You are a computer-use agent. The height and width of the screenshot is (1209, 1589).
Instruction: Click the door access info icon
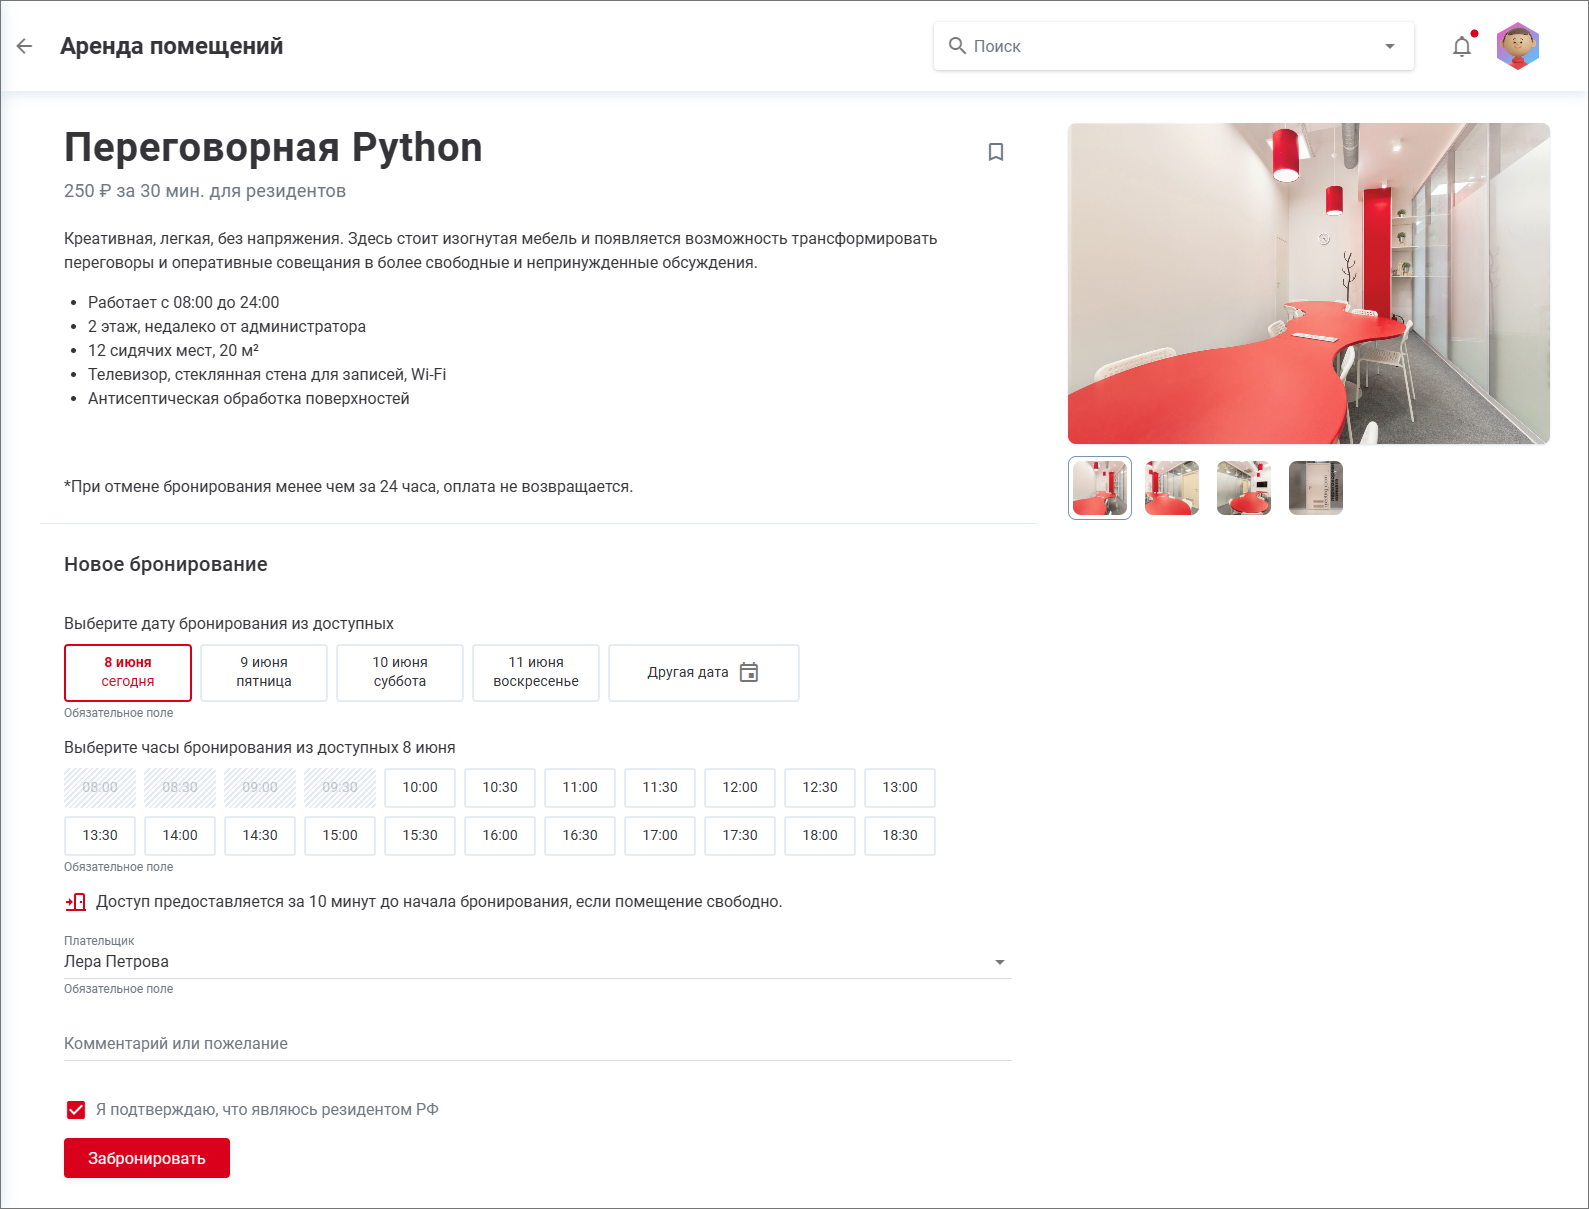coord(76,902)
